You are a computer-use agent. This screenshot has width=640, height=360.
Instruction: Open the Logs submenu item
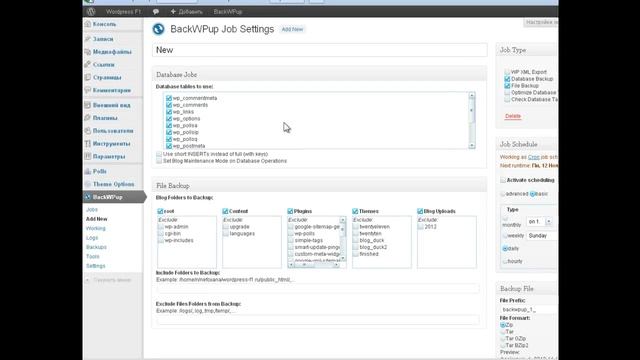(x=92, y=238)
